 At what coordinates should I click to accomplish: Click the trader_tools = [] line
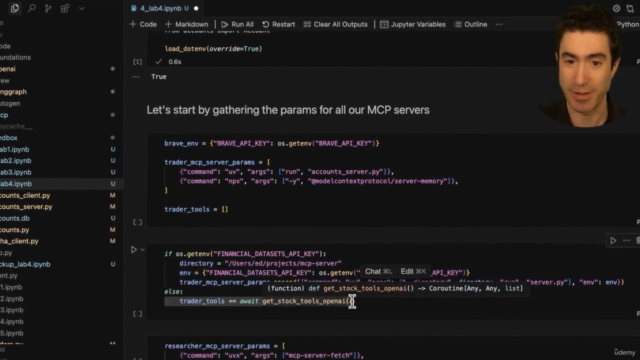pos(196,209)
